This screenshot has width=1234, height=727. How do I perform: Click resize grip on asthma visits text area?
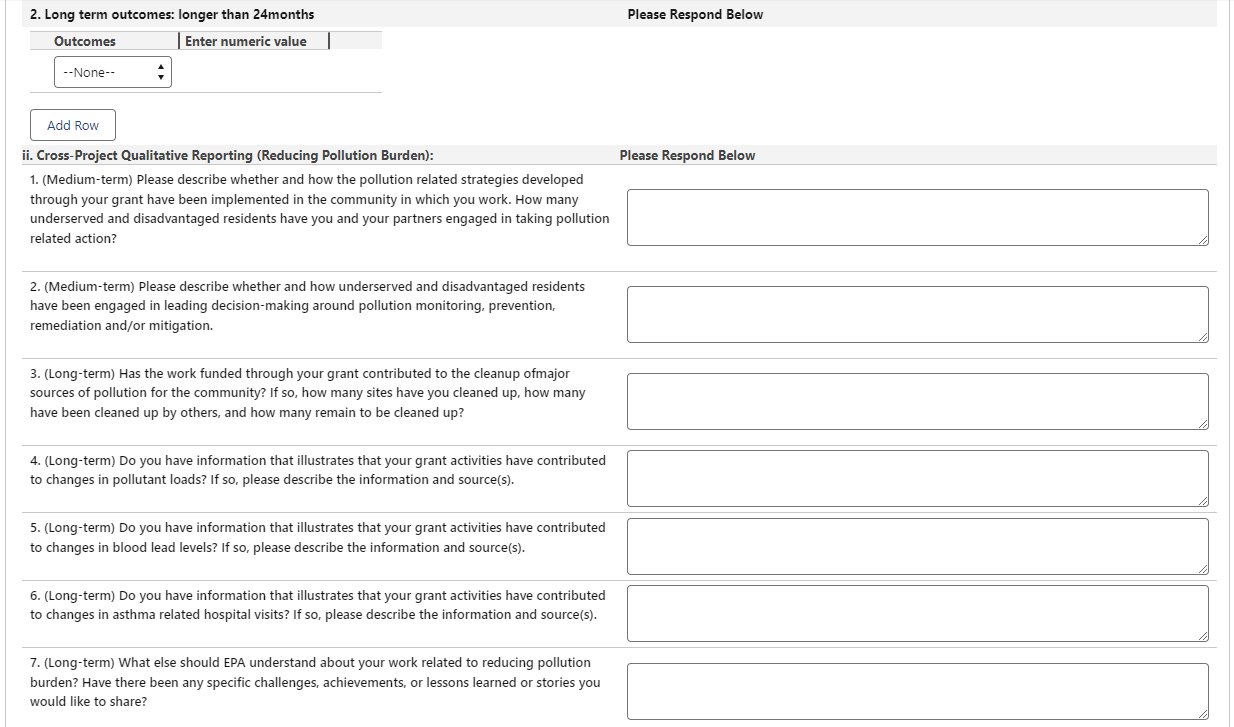click(1203, 636)
